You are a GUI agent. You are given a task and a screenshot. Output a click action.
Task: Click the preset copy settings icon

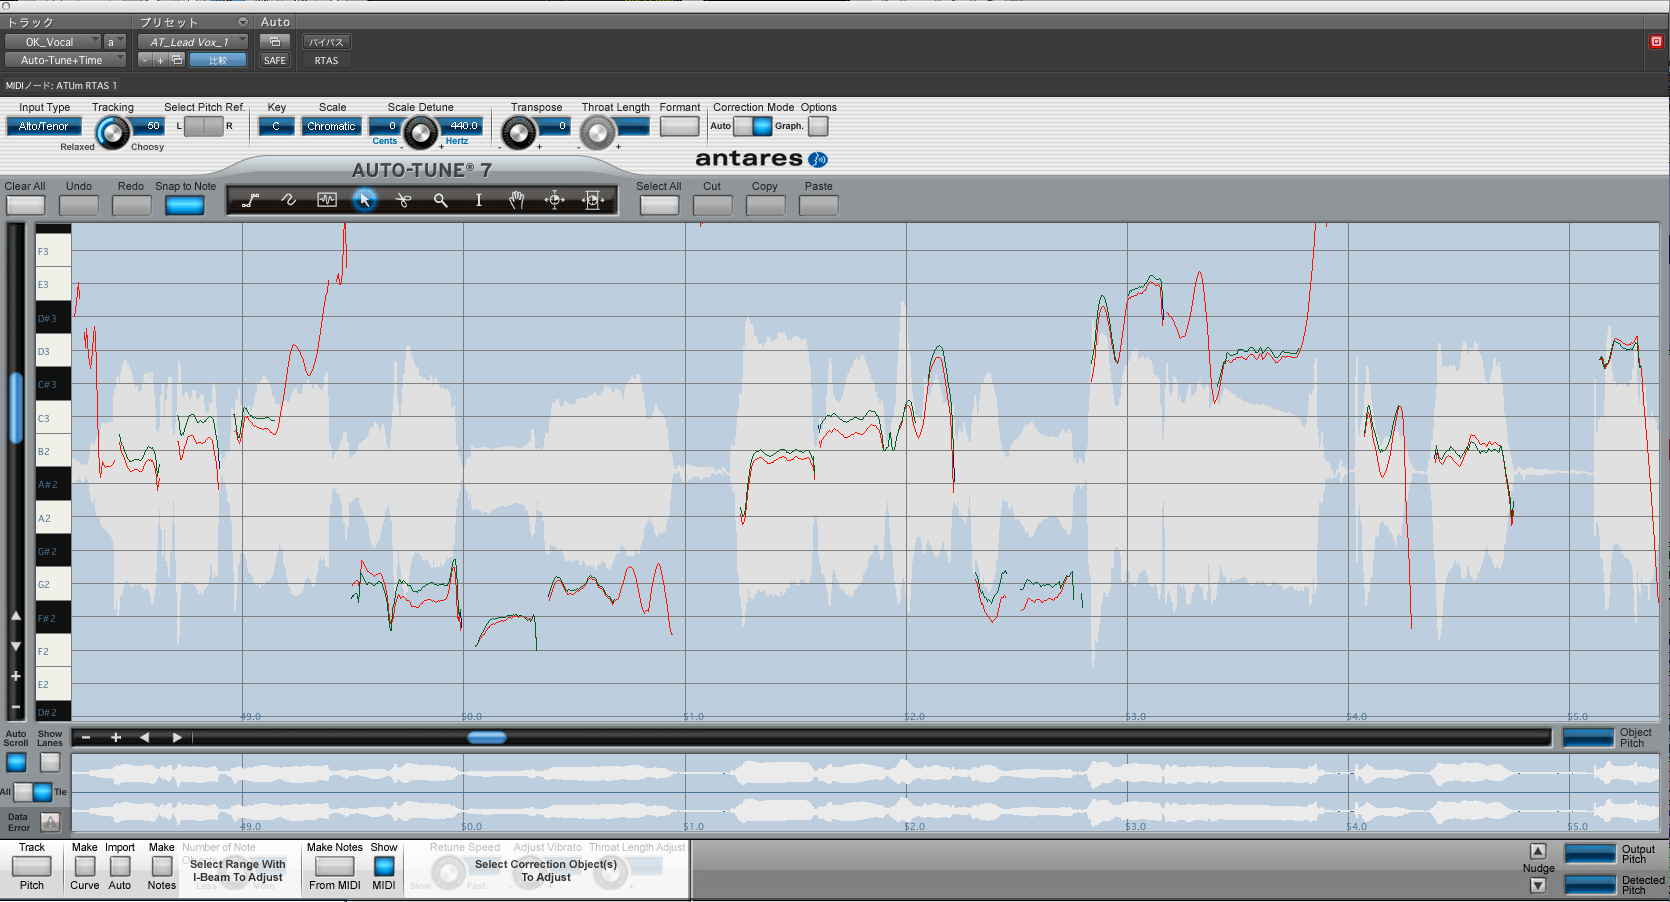pos(177,60)
